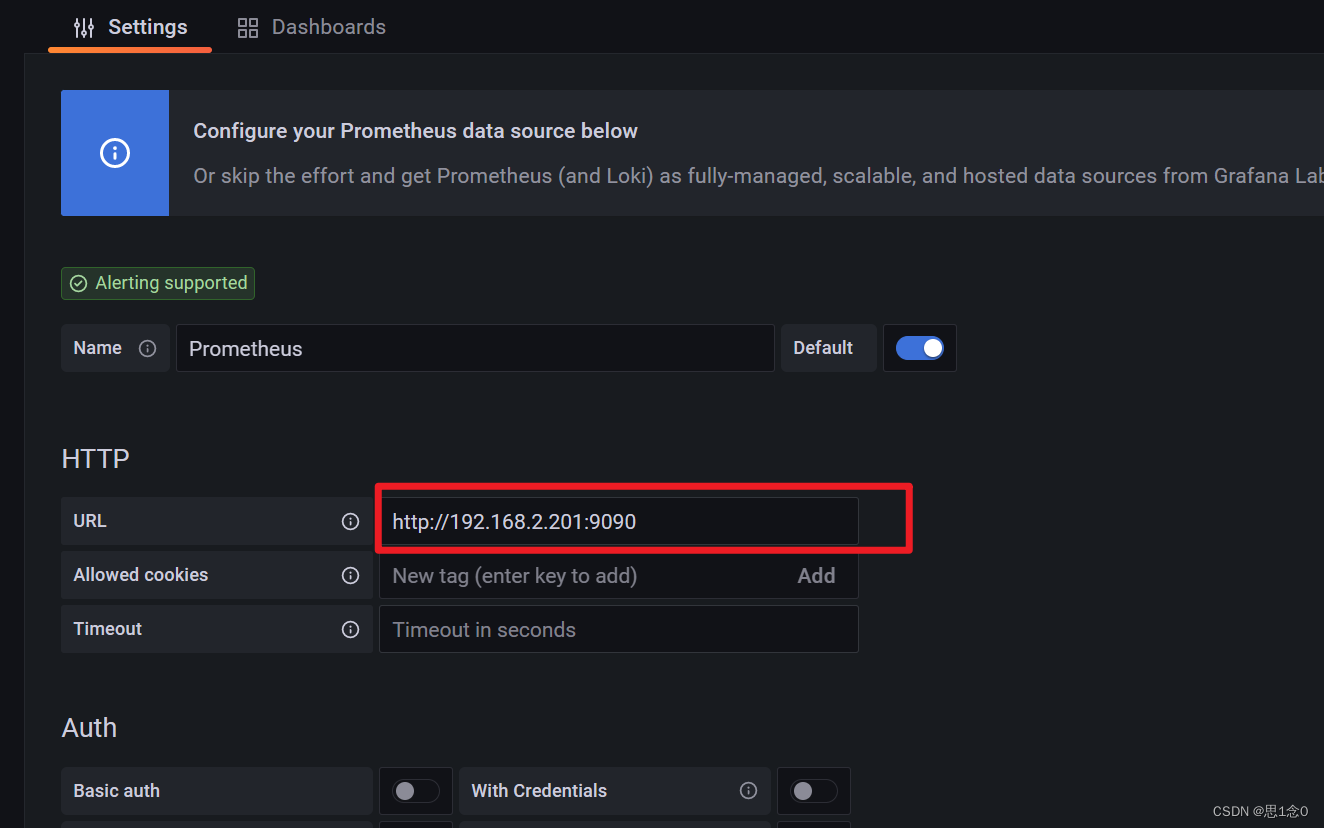
Task: Edit the Name field containing Prometheus
Action: [x=475, y=348]
